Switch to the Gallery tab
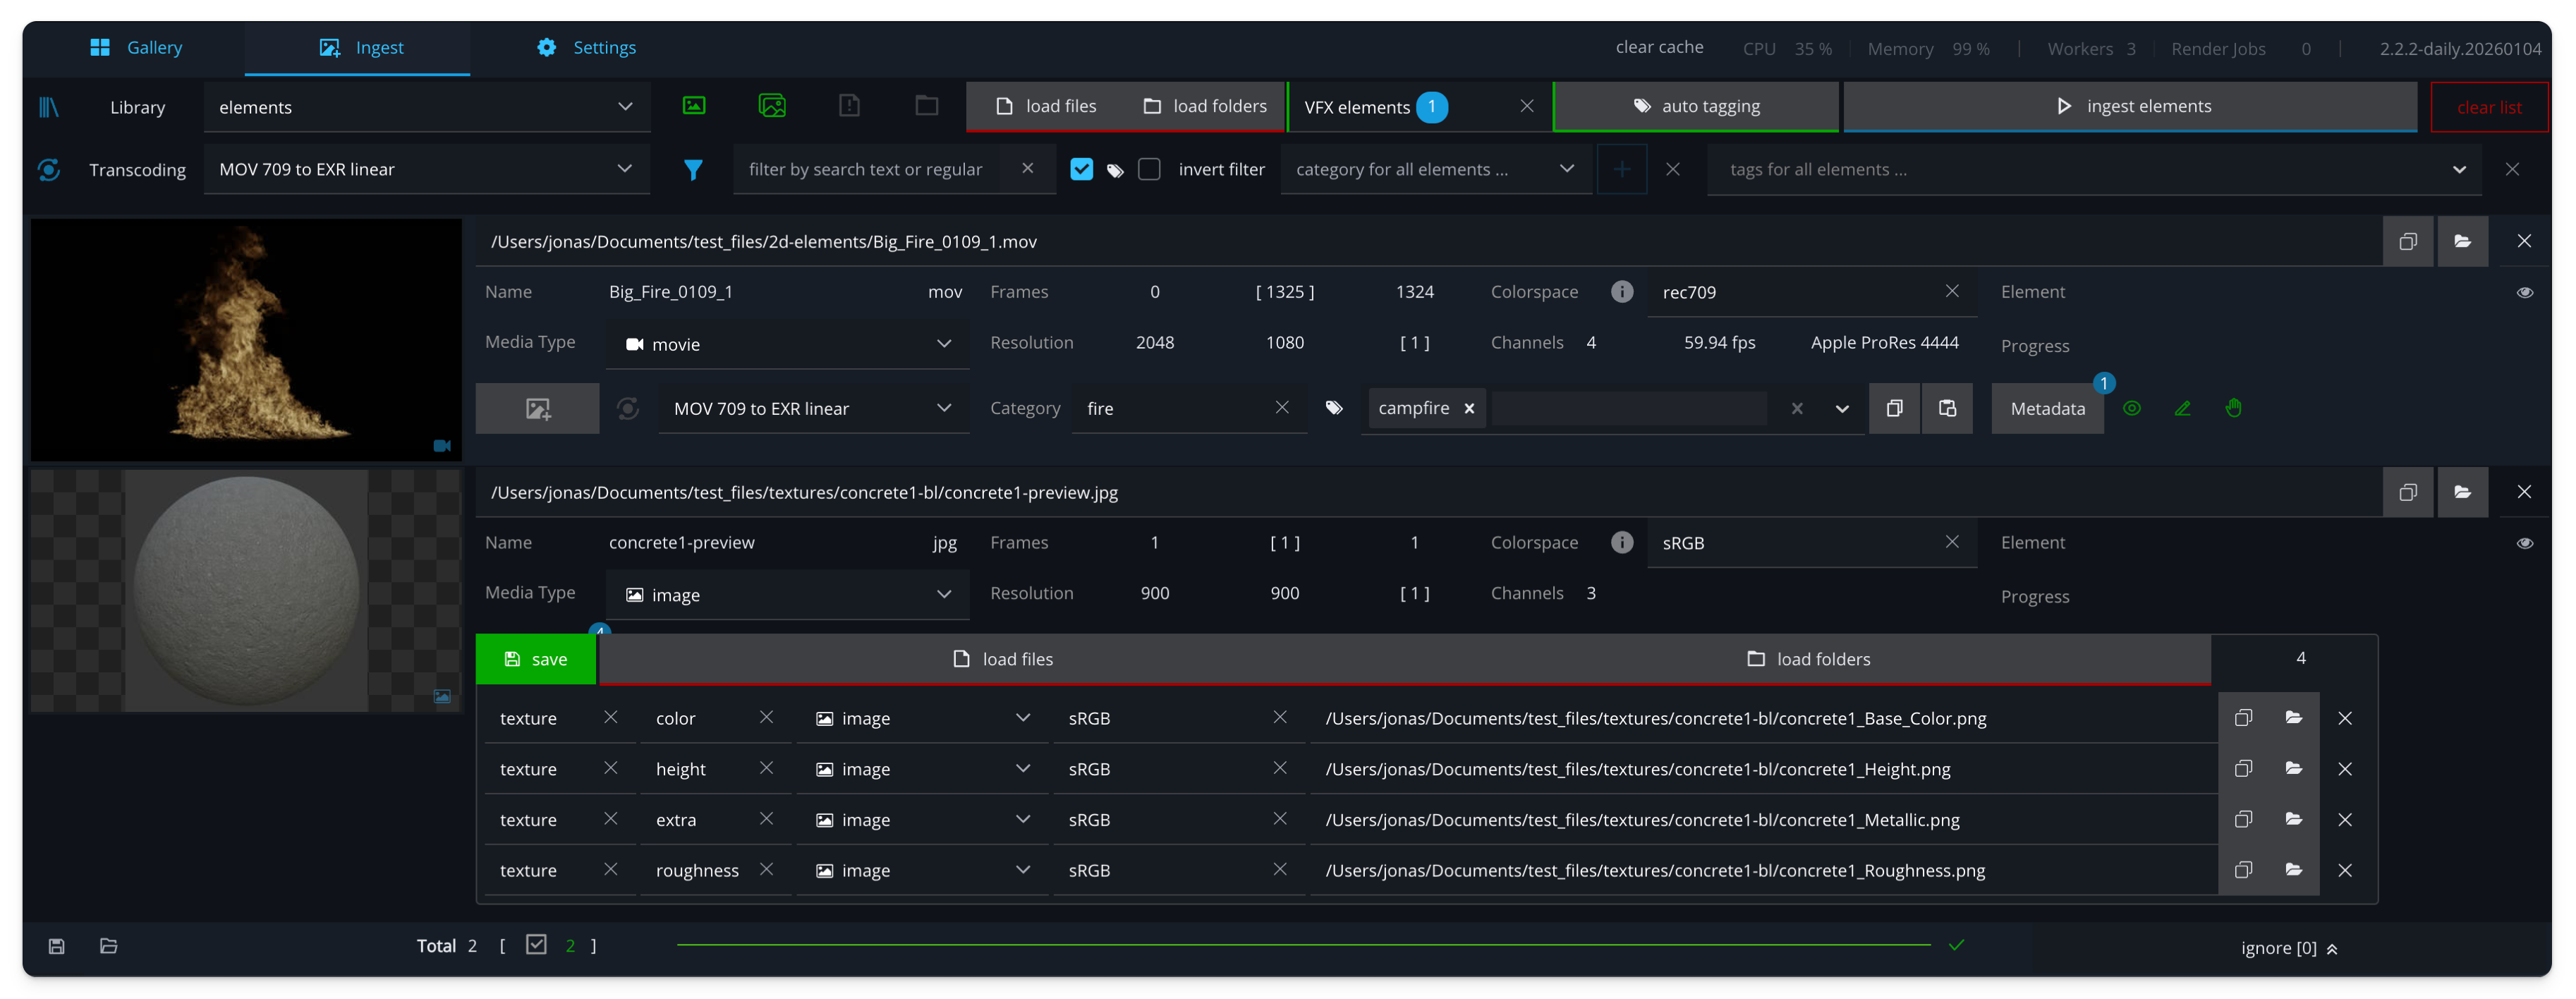 (x=136, y=47)
